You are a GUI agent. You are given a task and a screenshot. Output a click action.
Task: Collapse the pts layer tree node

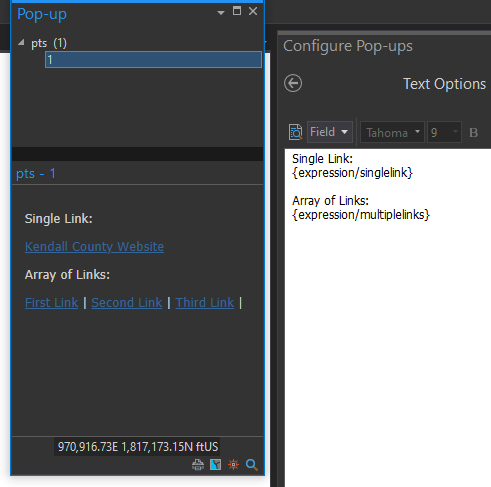click(21, 42)
